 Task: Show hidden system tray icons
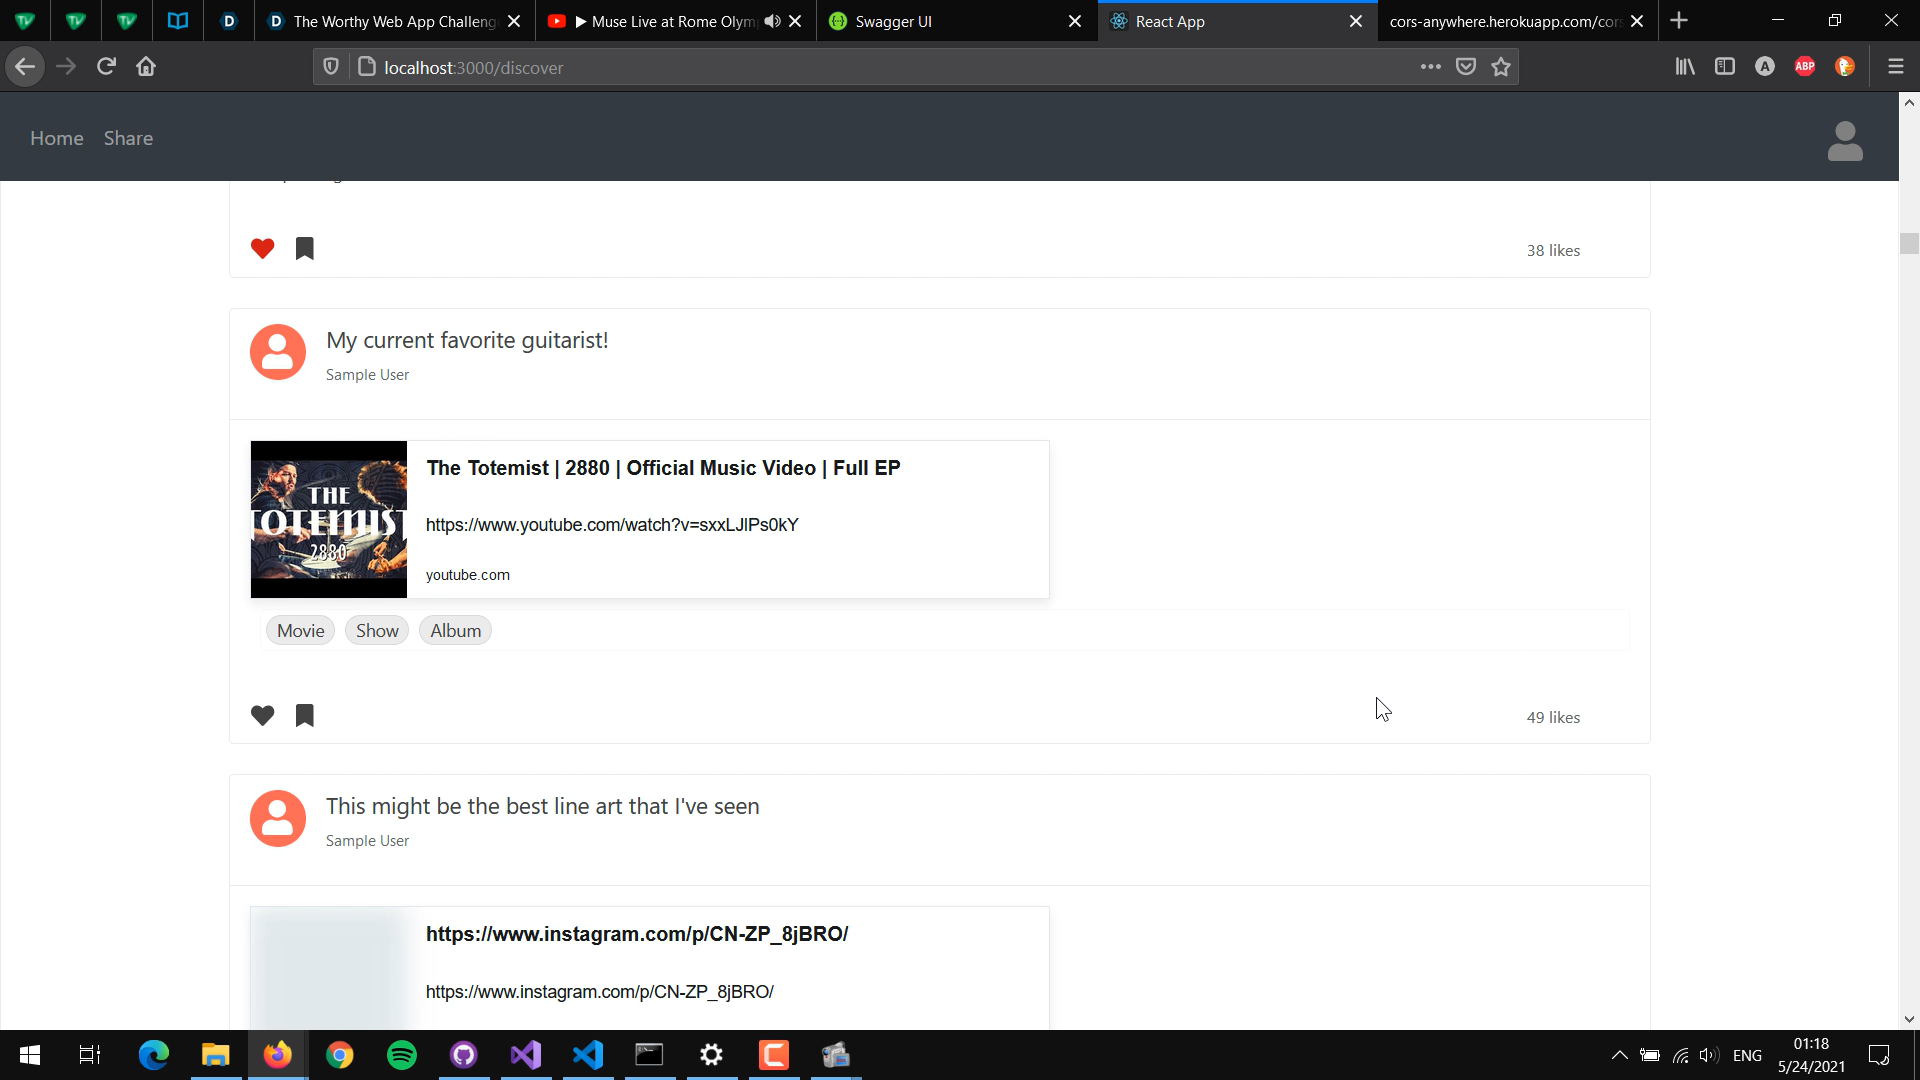pos(1619,1055)
